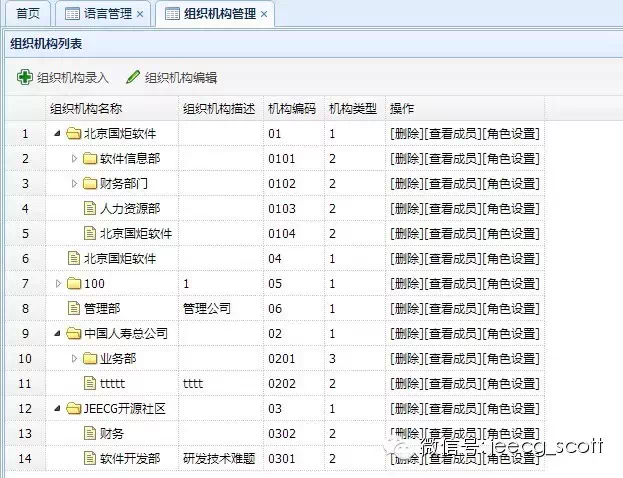Screen dimensions: 623x478
Task: Click the document icon next to 管理部
Action: coord(74,308)
